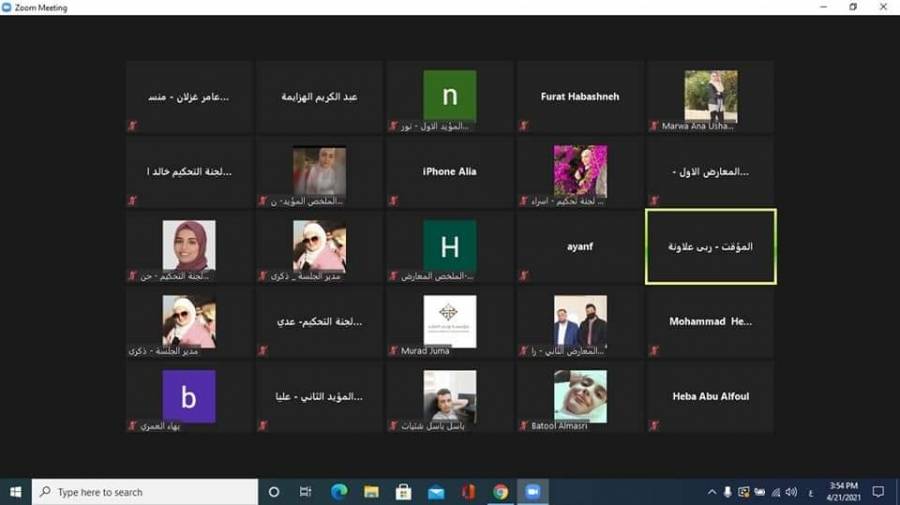Click purple 'b' avatar of بهاء العمري

[x=189, y=397]
